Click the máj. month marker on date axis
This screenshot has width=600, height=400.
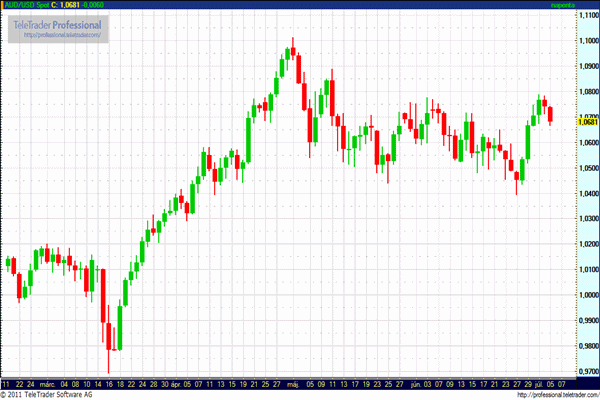coord(293,383)
